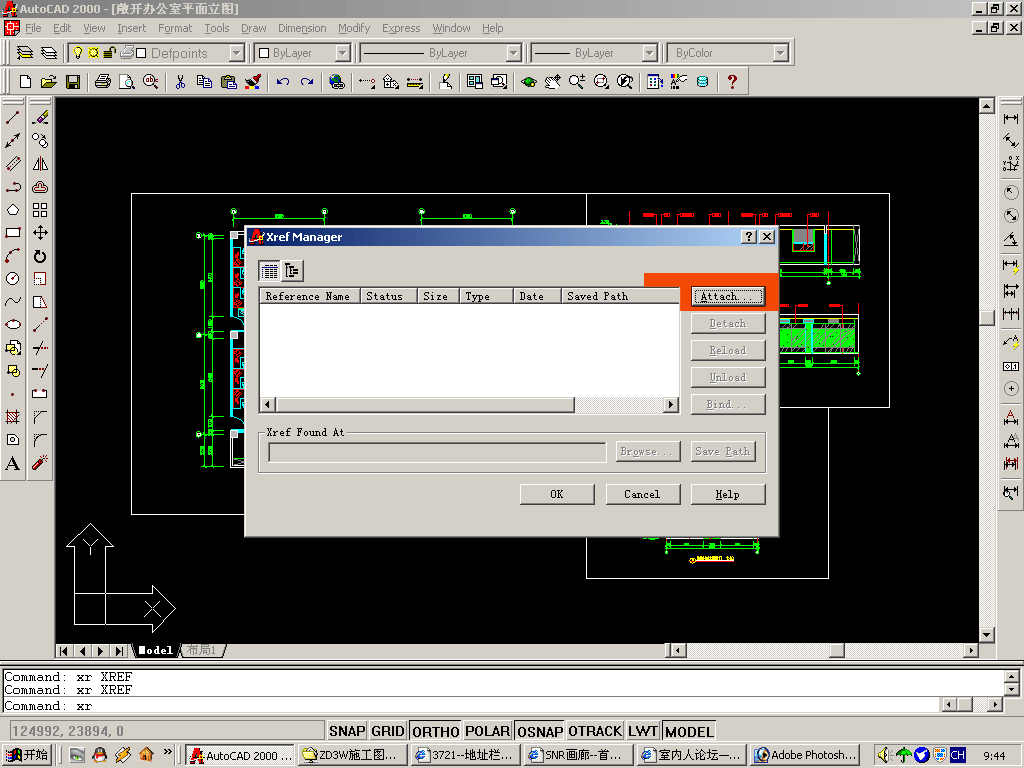The height and width of the screenshot is (768, 1024).
Task: Click the command line input
Action: 470,706
